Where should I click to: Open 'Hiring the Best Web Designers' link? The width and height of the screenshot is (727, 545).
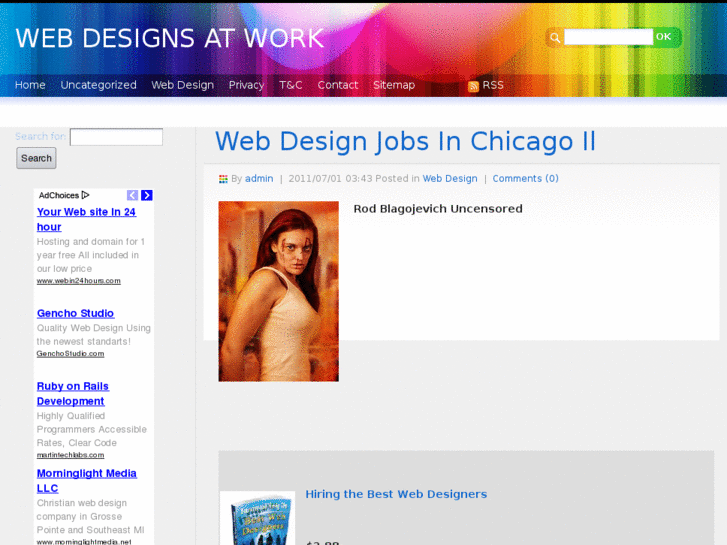pos(396,494)
